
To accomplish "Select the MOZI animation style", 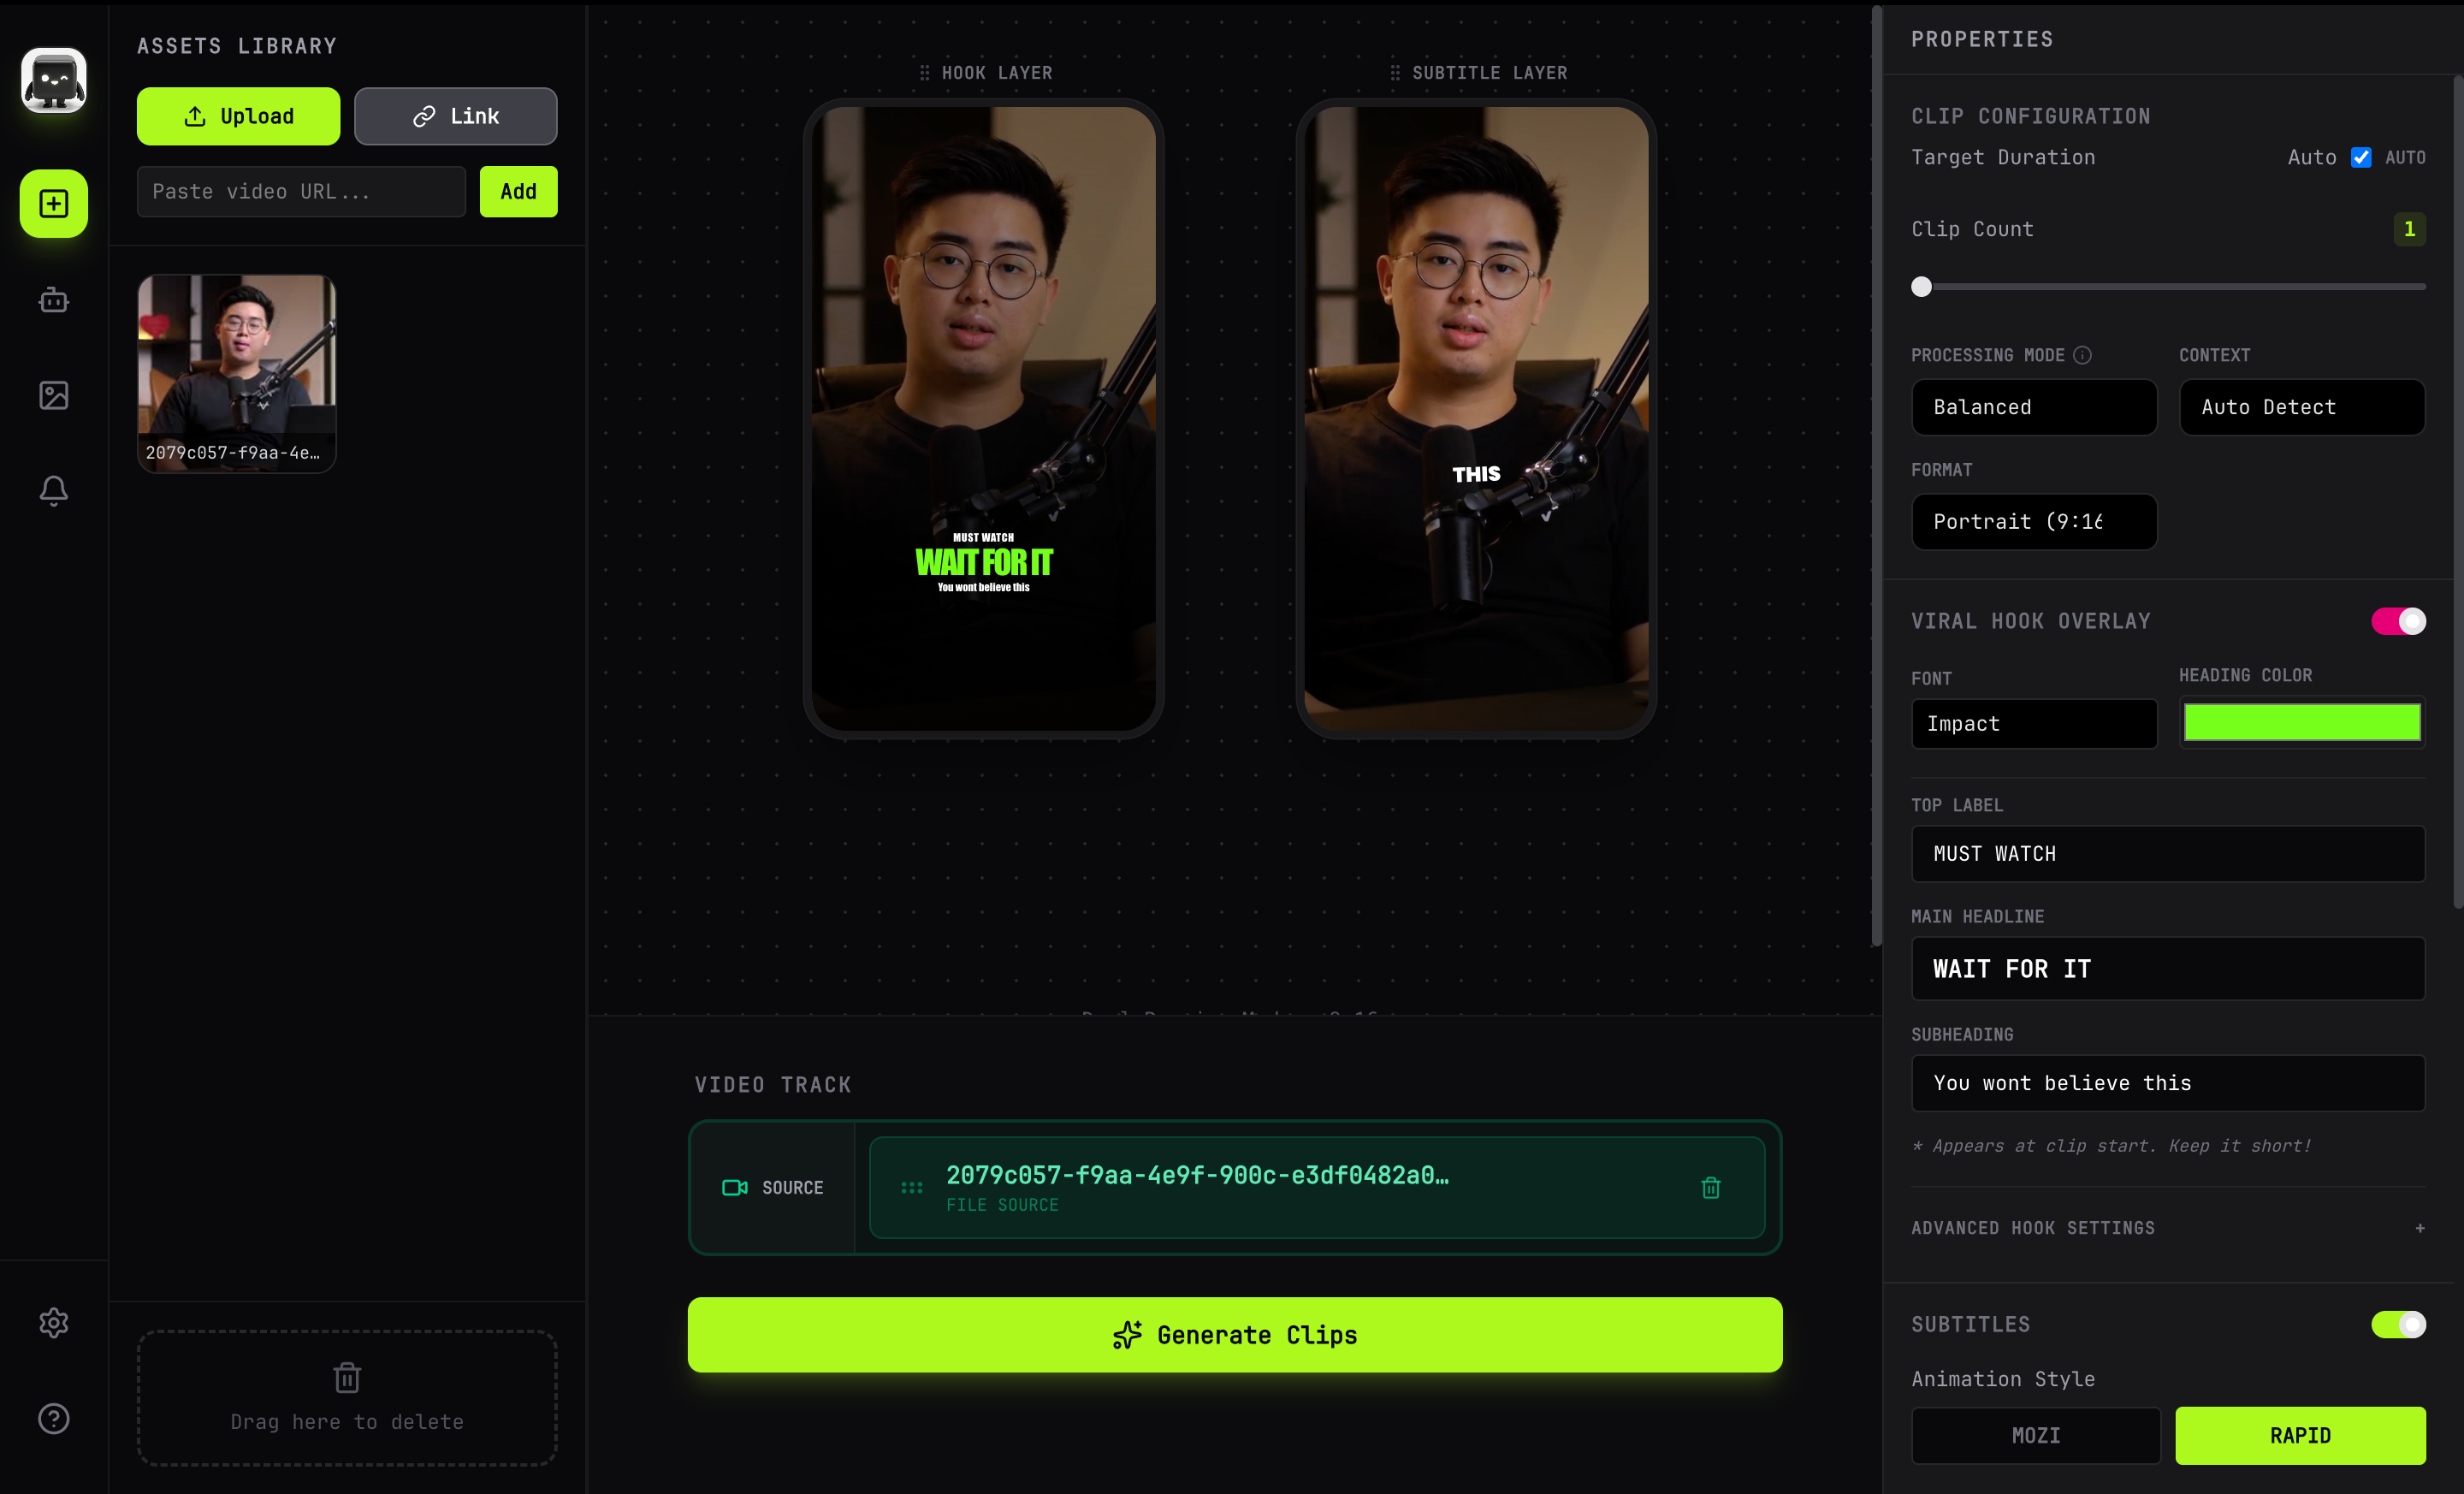I will click(x=2035, y=1435).
